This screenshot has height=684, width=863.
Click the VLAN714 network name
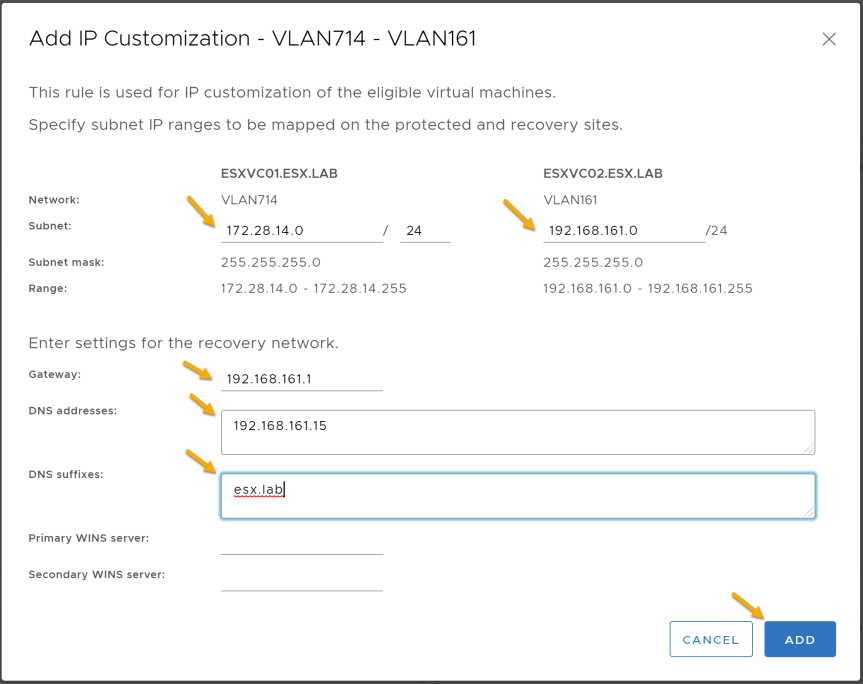coord(249,200)
